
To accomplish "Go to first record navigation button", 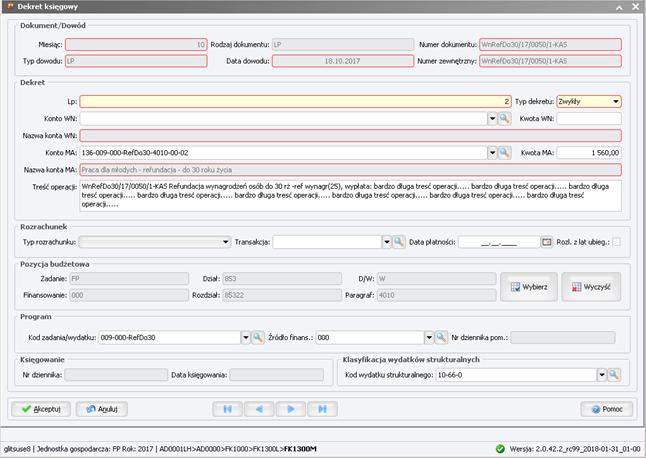I will point(227,409).
